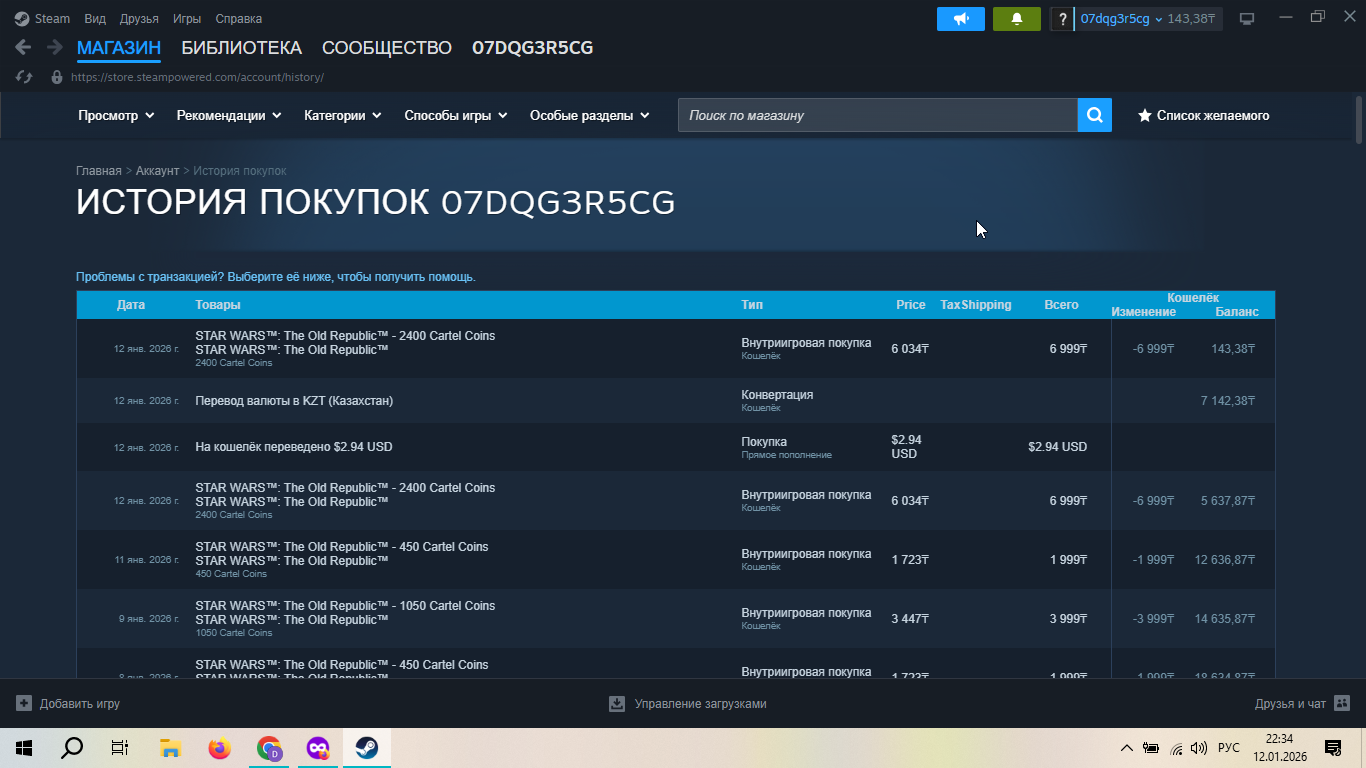
Task: Focus the store search input field
Action: 878,115
